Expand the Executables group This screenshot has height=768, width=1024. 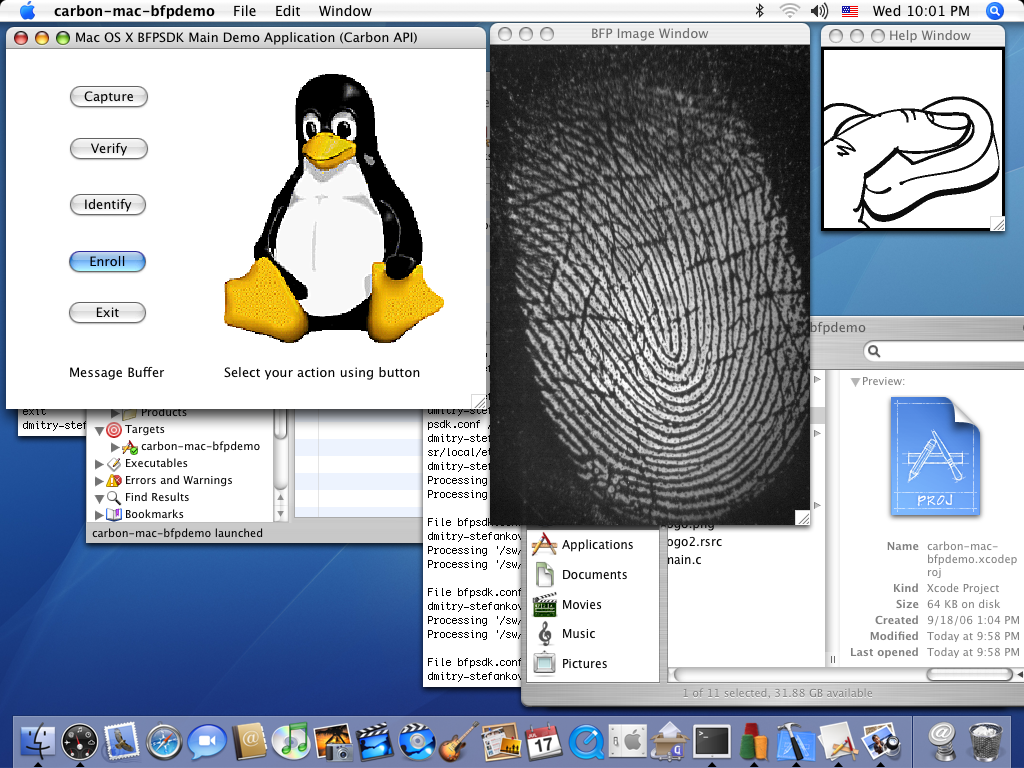pyautogui.click(x=99, y=464)
